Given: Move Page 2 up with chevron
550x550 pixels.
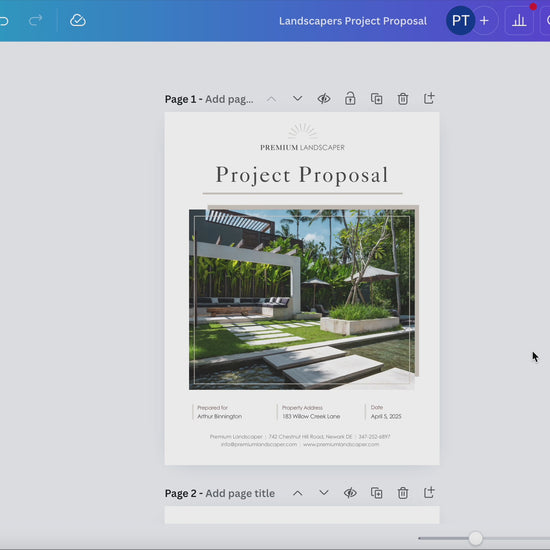Looking at the screenshot, I should [x=297, y=493].
